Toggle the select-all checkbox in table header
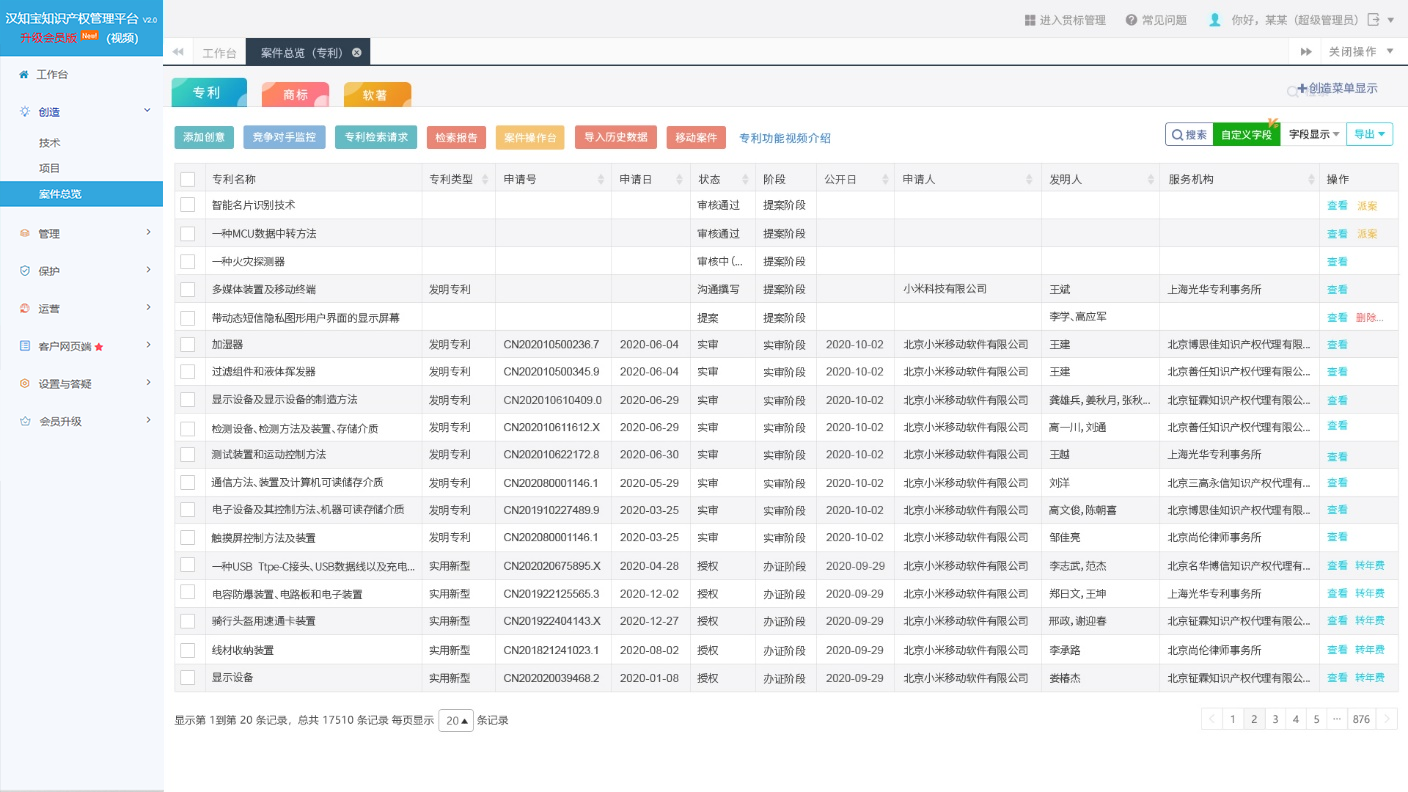1408x792 pixels. click(188, 179)
